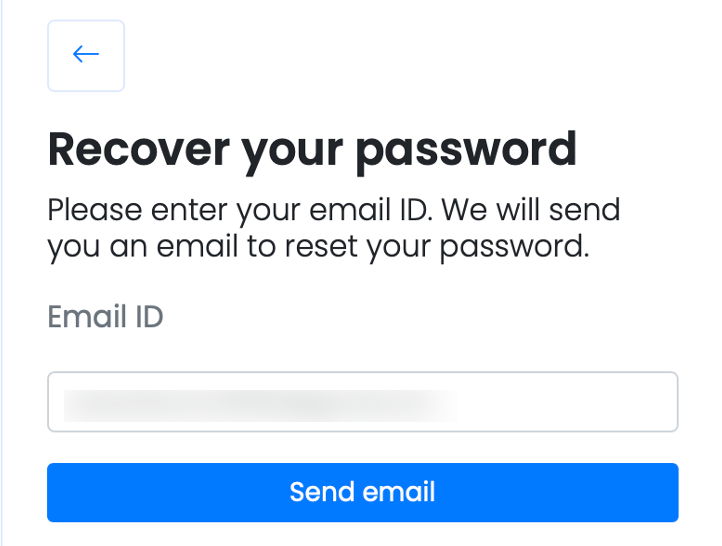The image size is (722, 546).
Task: Click the Send email button
Action: point(362,492)
